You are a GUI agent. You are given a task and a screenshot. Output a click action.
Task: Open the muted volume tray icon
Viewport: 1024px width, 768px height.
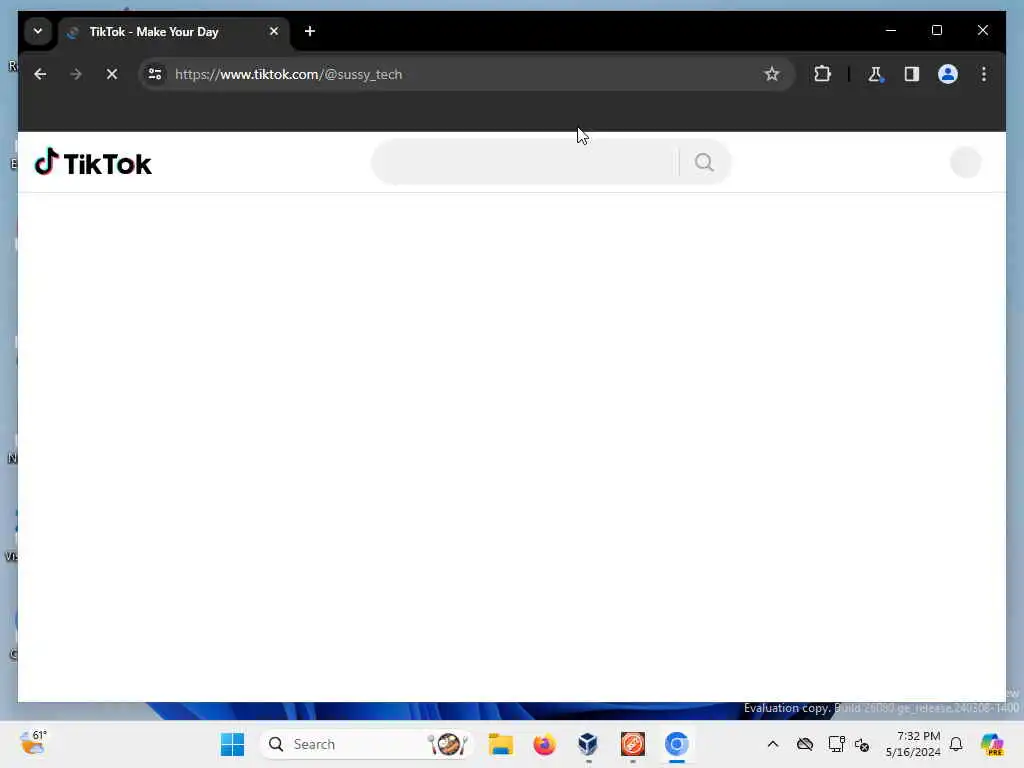[862, 744]
